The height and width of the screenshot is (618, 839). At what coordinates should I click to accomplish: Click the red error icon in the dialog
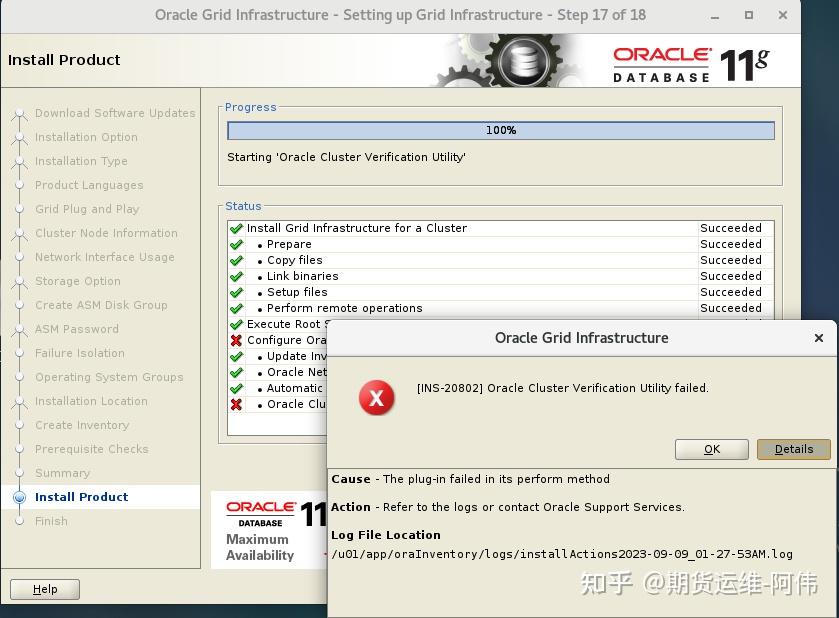[x=376, y=397]
